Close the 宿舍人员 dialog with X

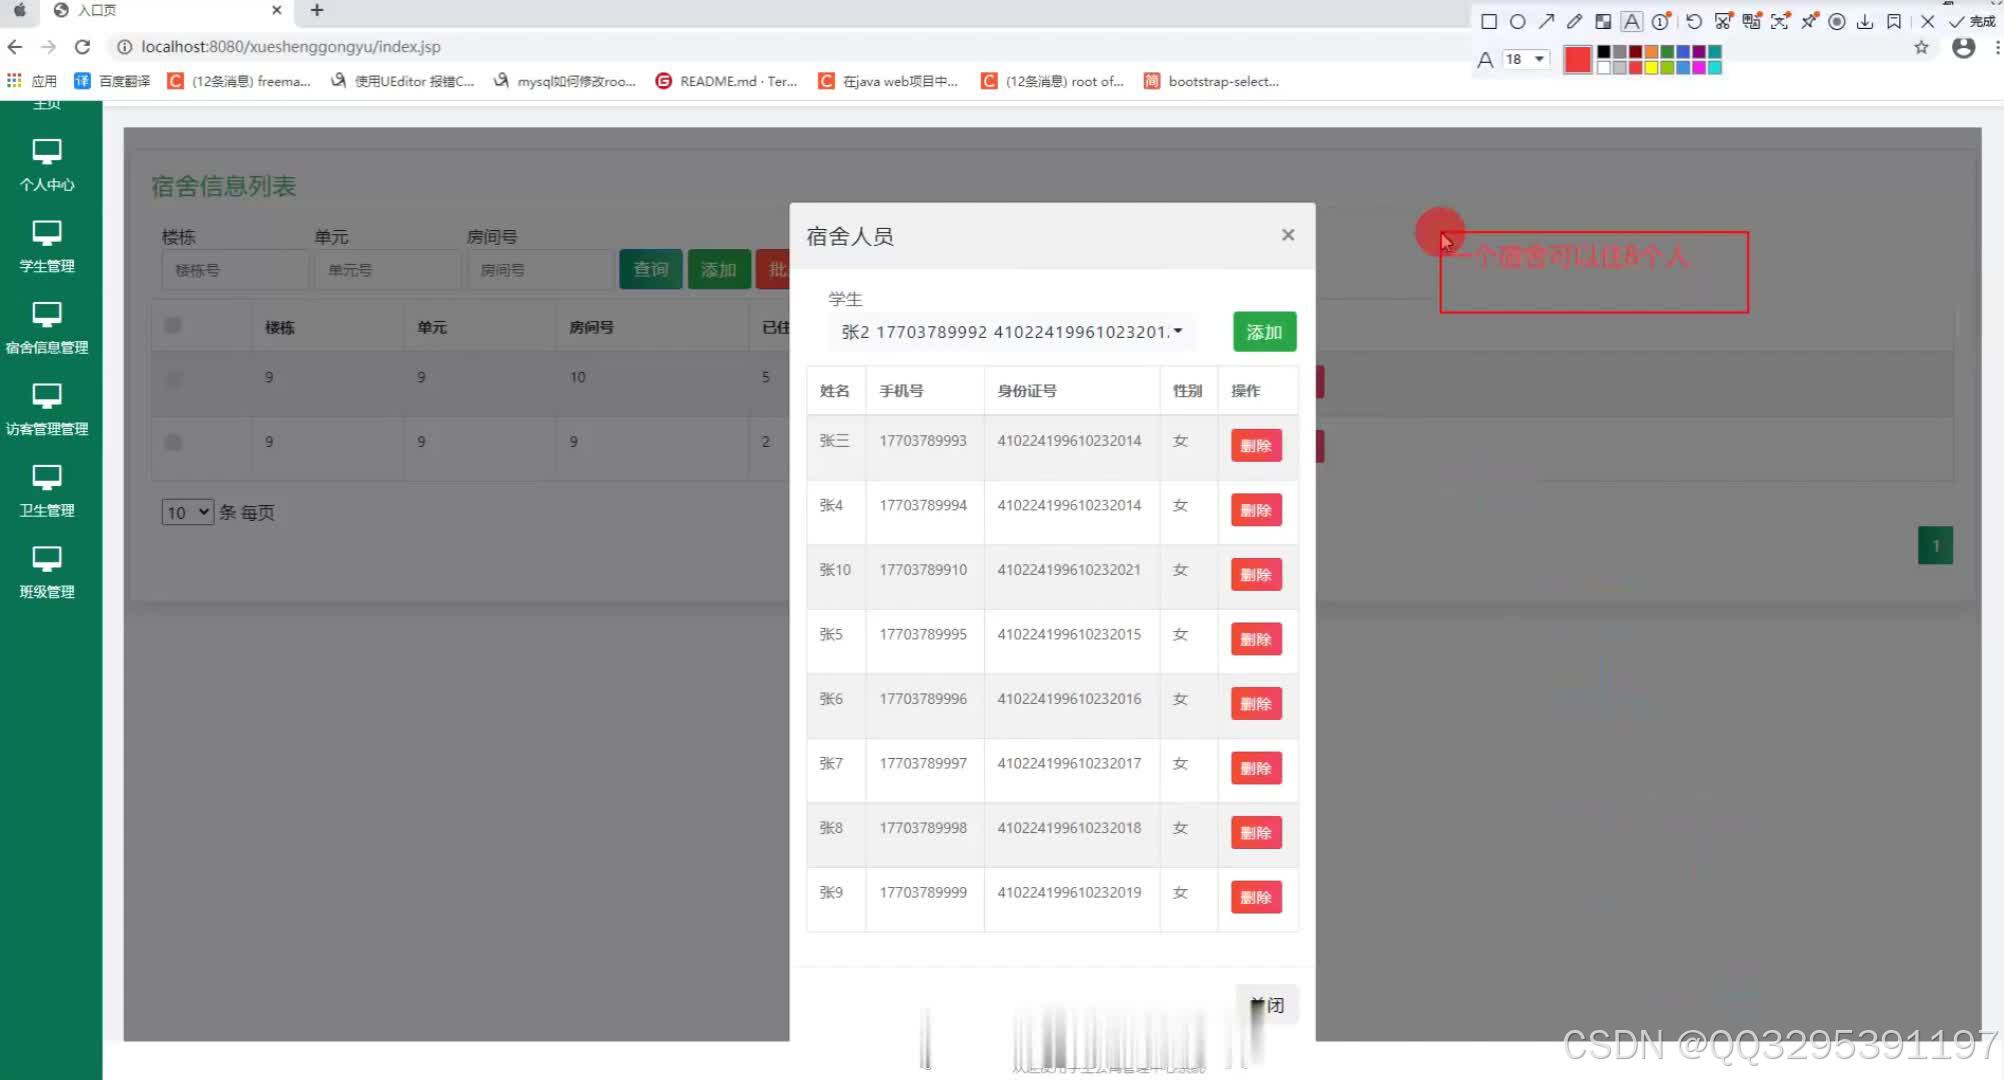point(1288,235)
